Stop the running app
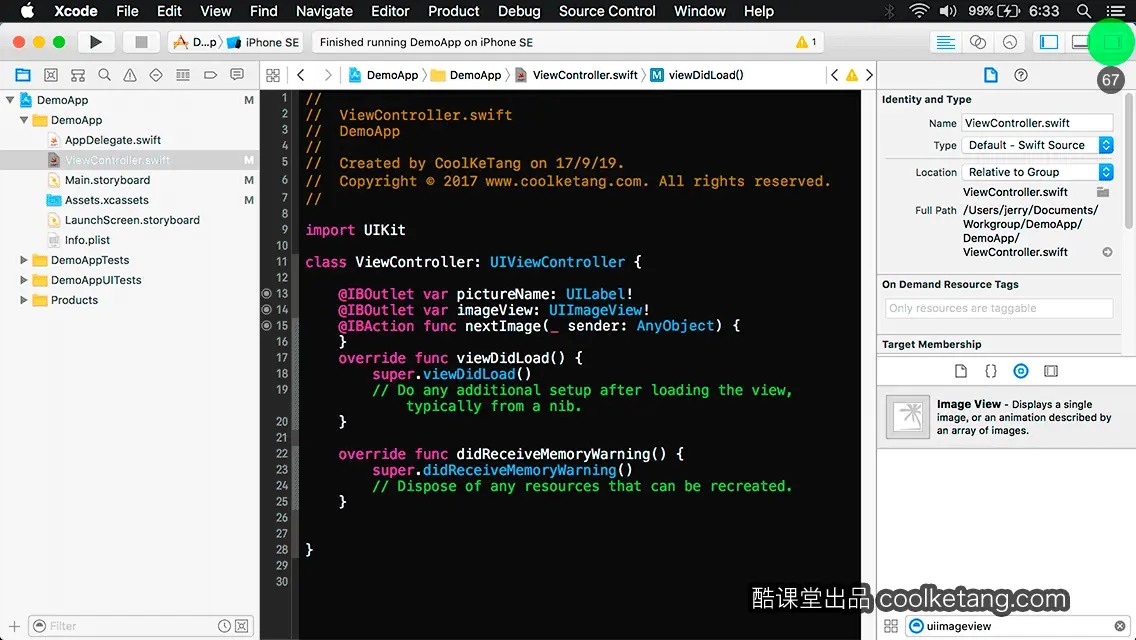 coord(141,42)
